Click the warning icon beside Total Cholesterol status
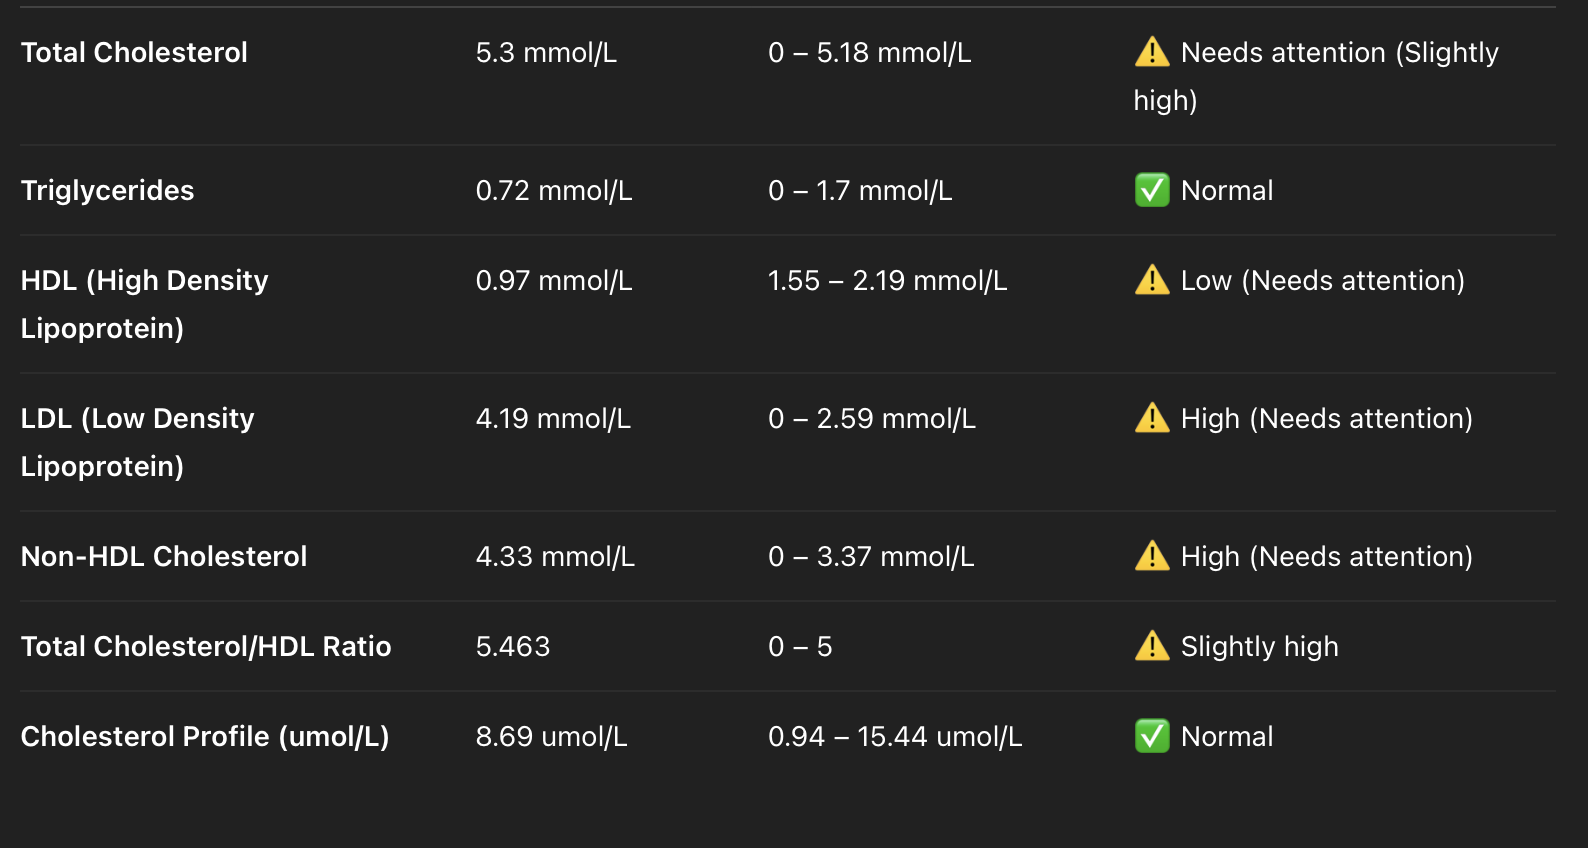The image size is (1588, 848). pos(1152,52)
